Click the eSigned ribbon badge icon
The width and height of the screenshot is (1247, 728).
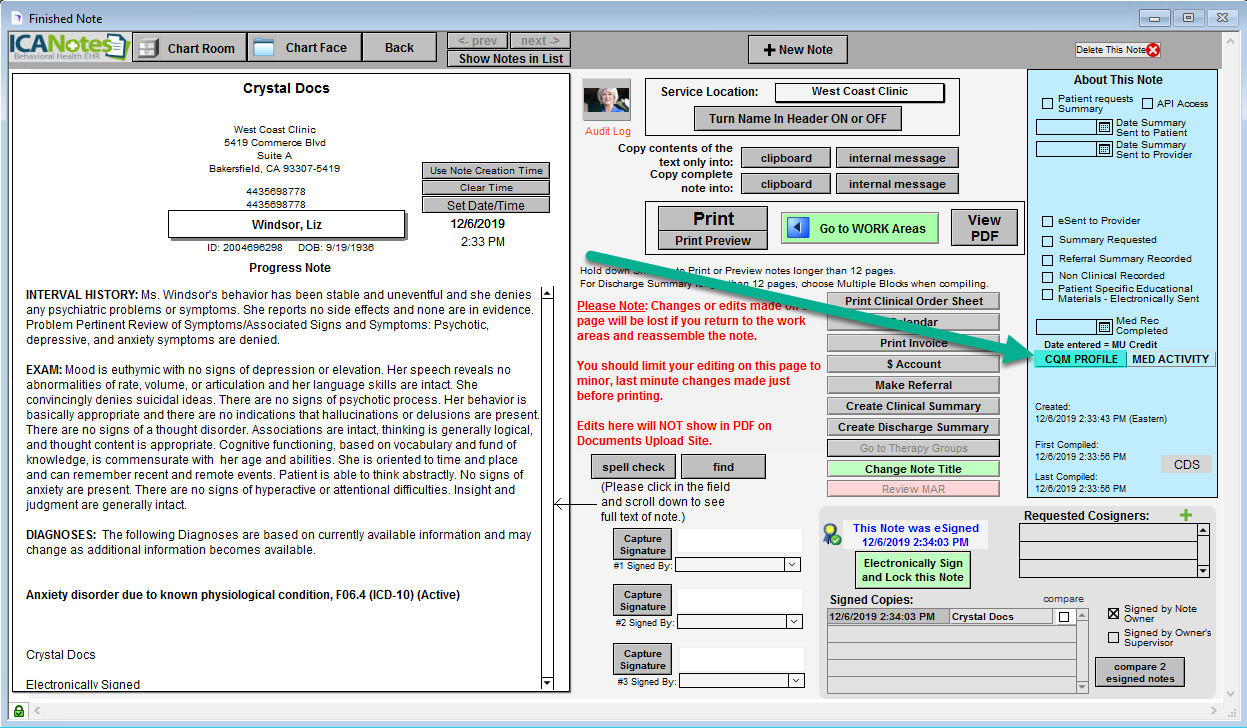coord(830,535)
